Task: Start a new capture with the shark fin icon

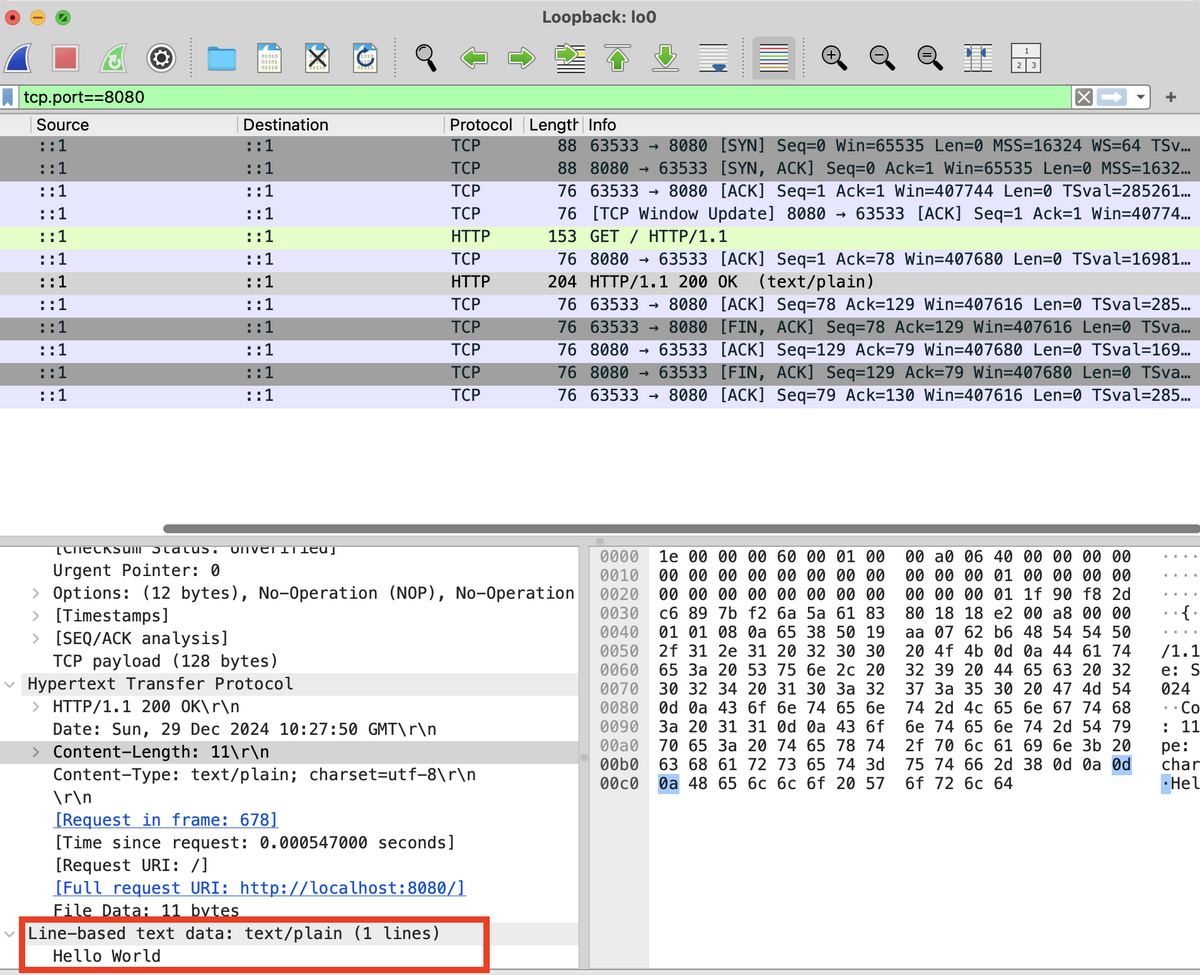Action: pos(19,58)
